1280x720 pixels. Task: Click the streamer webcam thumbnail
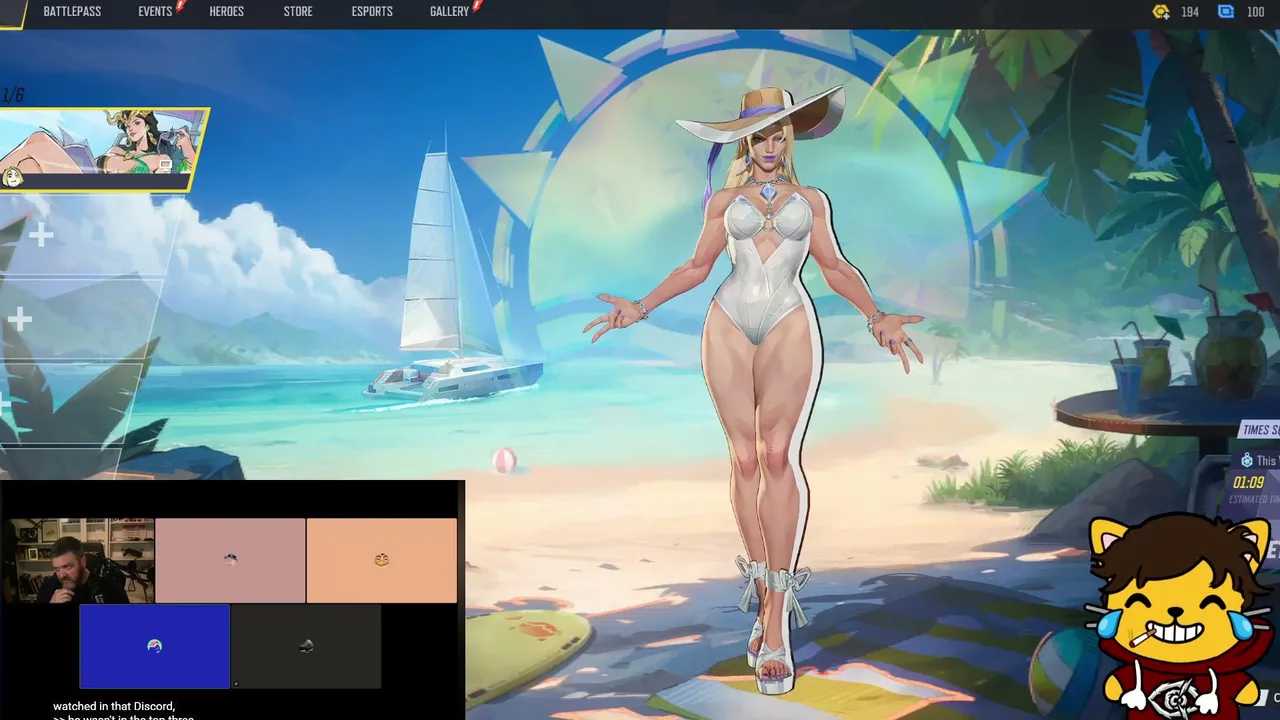pyautogui.click(x=78, y=560)
